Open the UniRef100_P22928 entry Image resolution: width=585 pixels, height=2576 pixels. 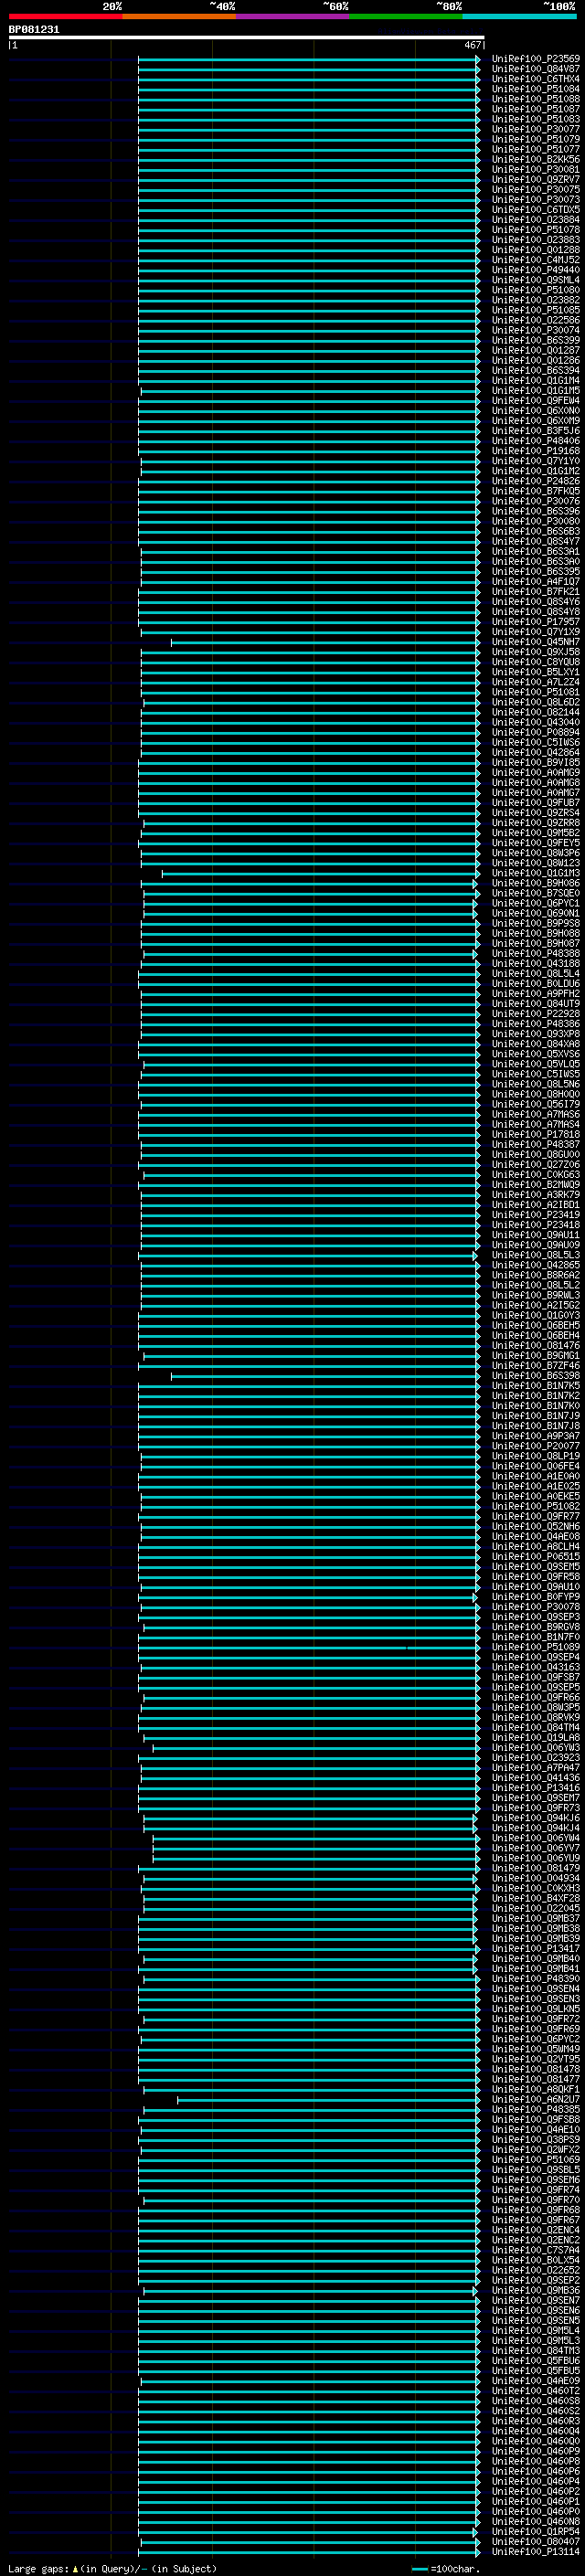point(535,1014)
